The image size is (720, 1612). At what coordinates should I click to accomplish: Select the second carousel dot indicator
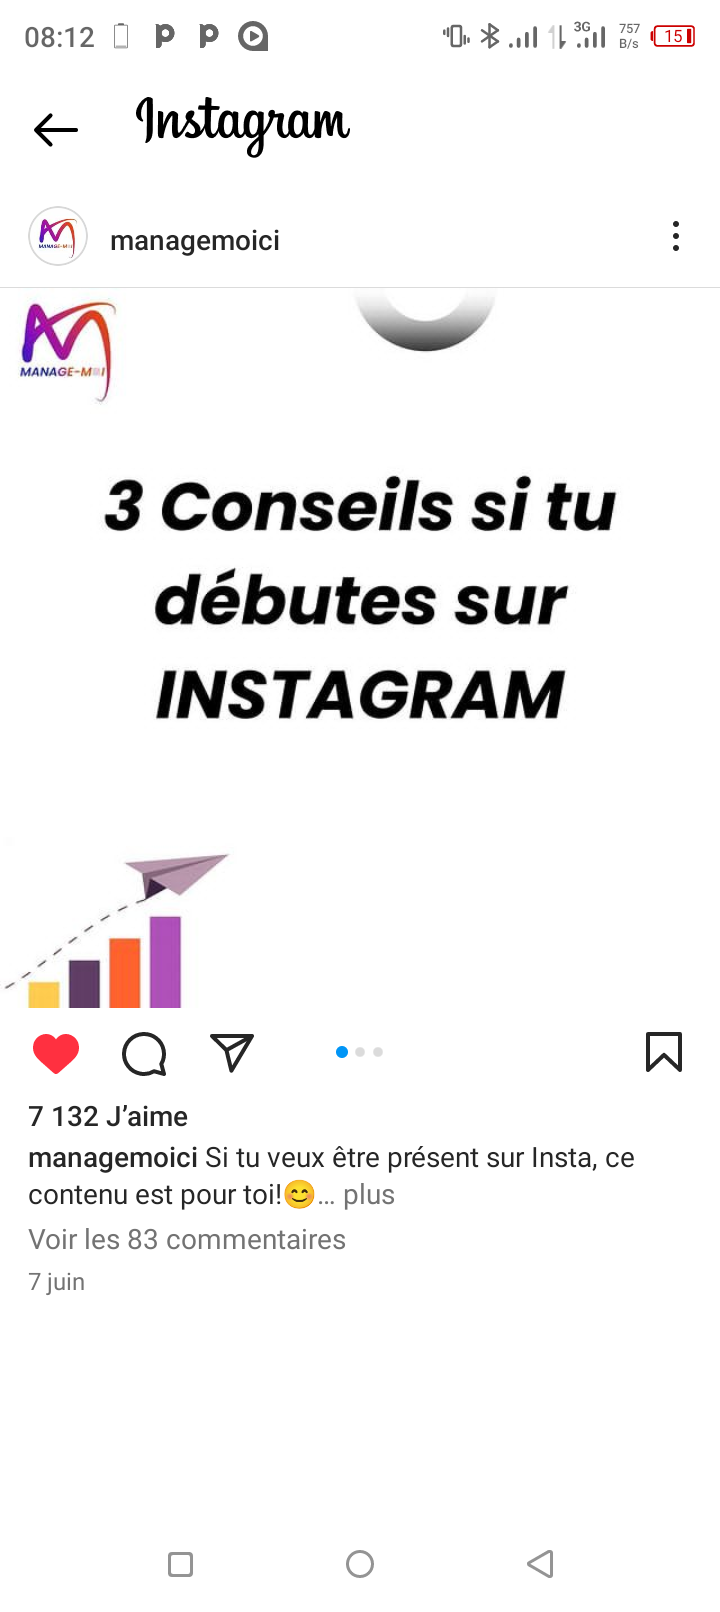tap(360, 1052)
